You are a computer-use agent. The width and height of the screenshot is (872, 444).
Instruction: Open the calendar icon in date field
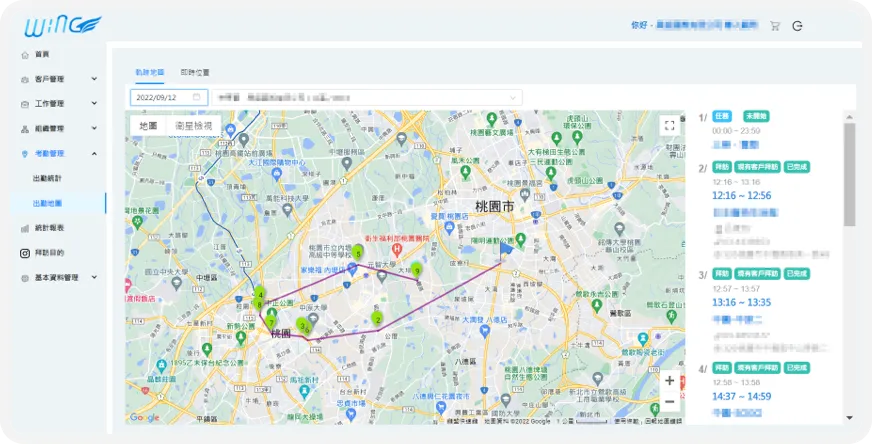[196, 97]
